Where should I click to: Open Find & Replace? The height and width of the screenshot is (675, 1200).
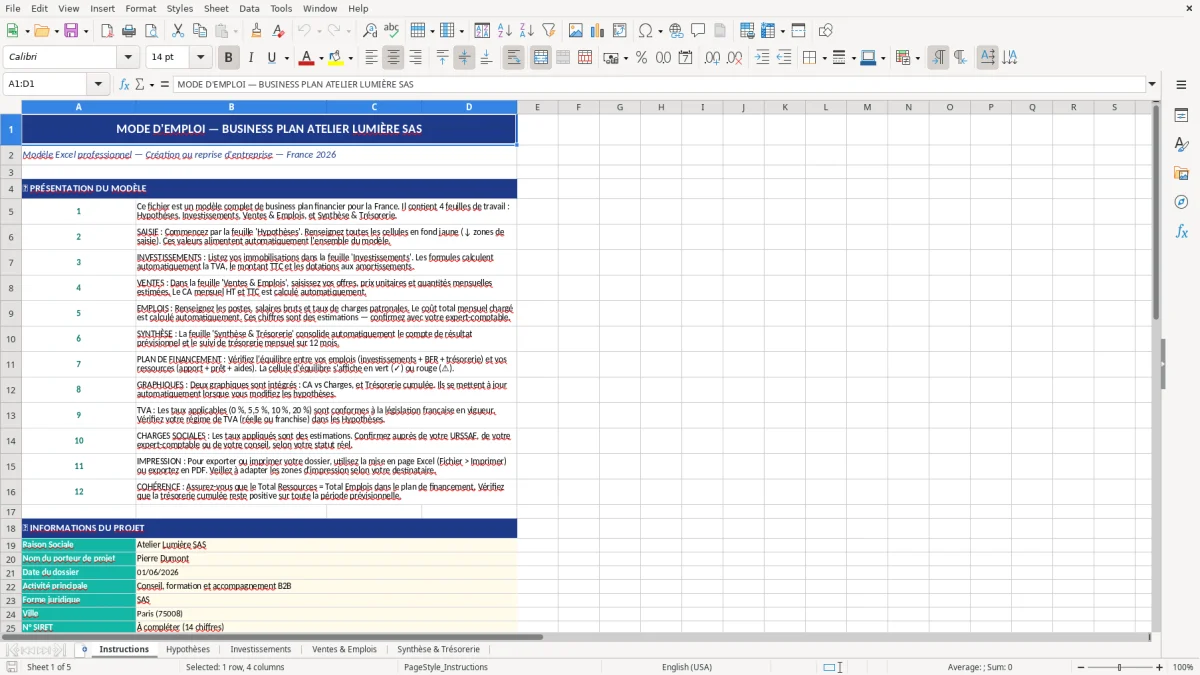tap(370, 31)
